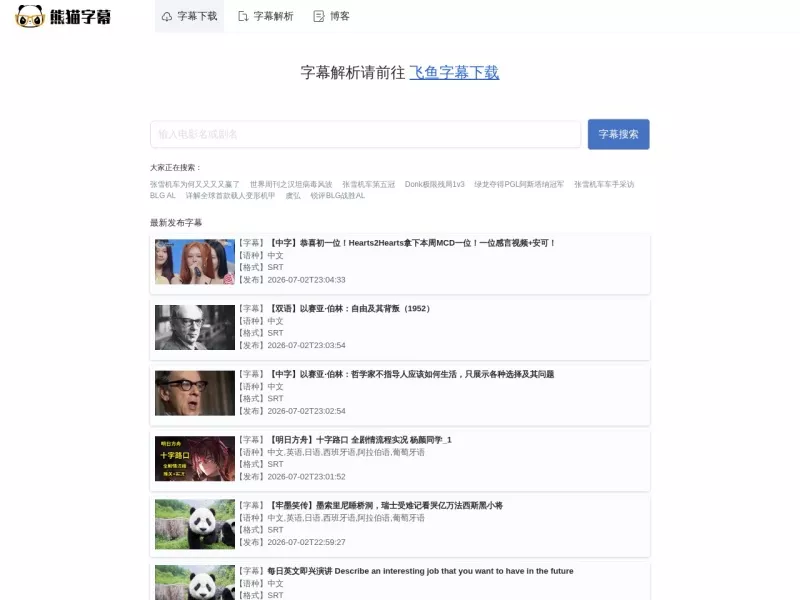Click the 明日方舟 十字路口 thumbnail
Screen dimensions: 800x600
pyautogui.click(x=195, y=459)
